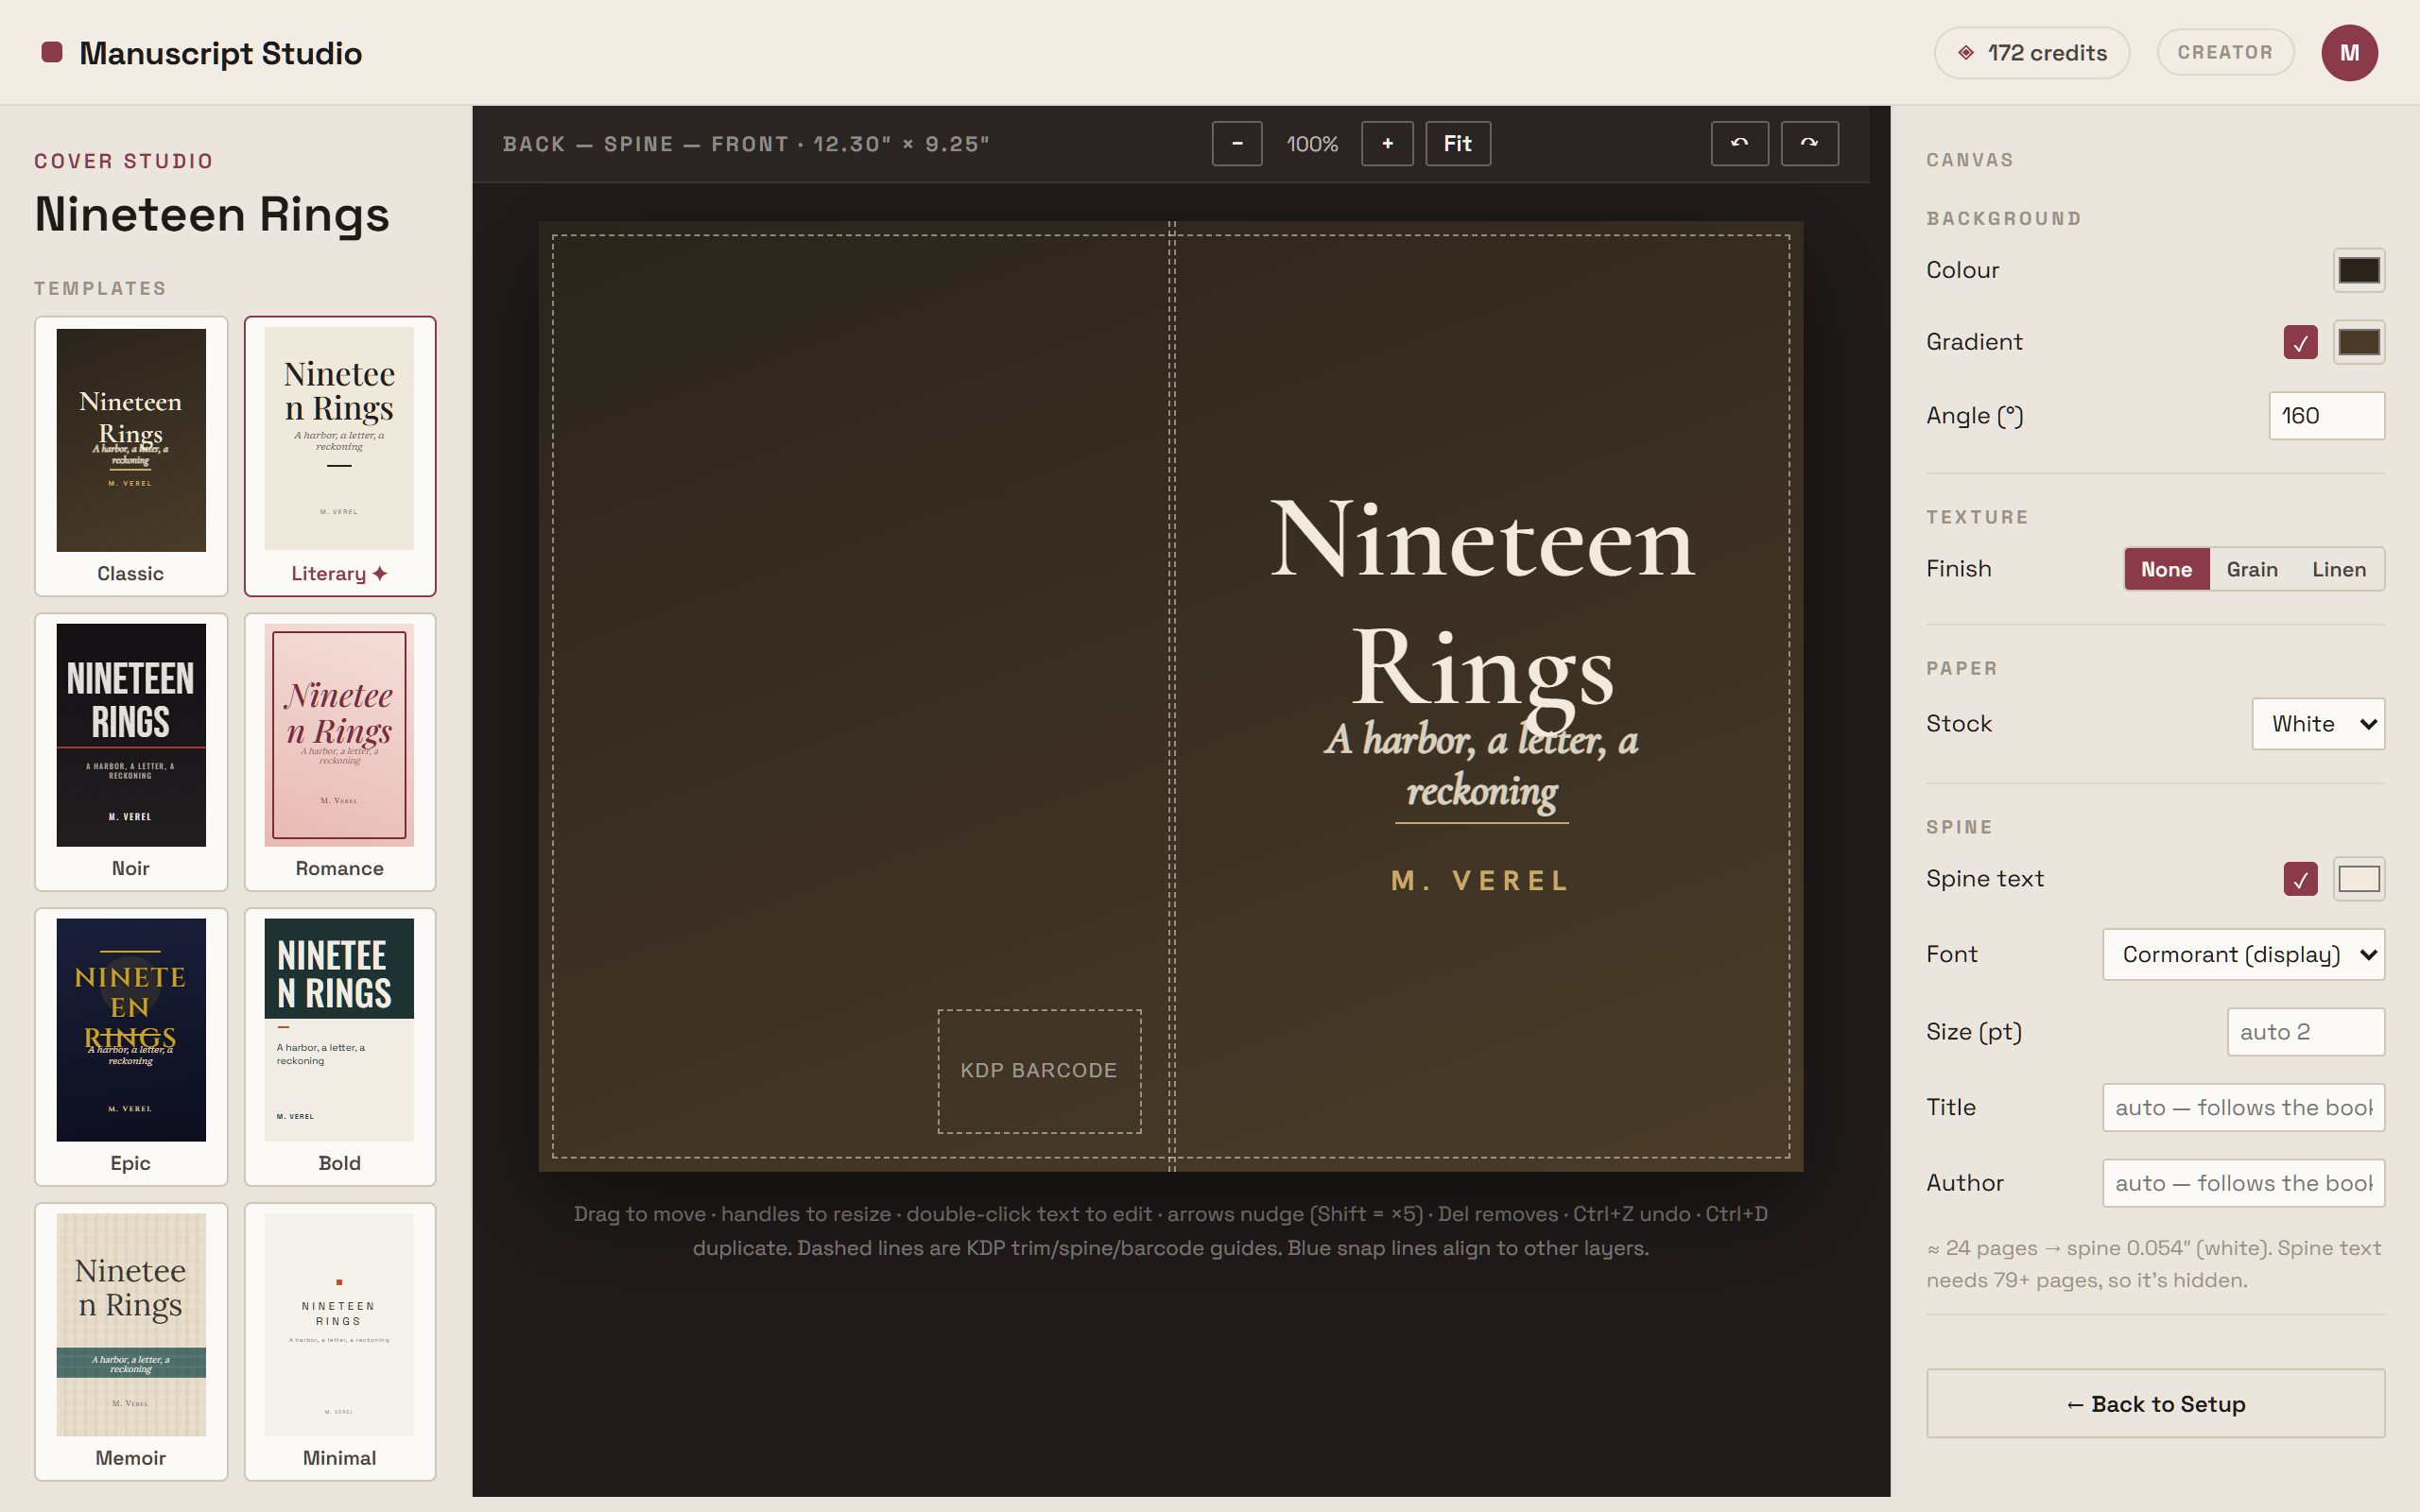Viewport: 2420px width, 1512px height.
Task: Set Finish to None
Action: [2166, 569]
